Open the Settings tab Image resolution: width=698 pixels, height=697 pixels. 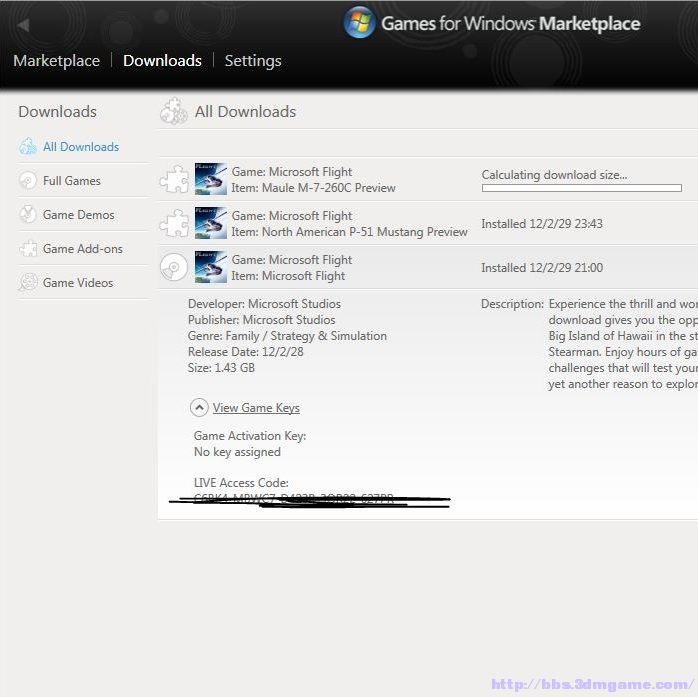(253, 61)
